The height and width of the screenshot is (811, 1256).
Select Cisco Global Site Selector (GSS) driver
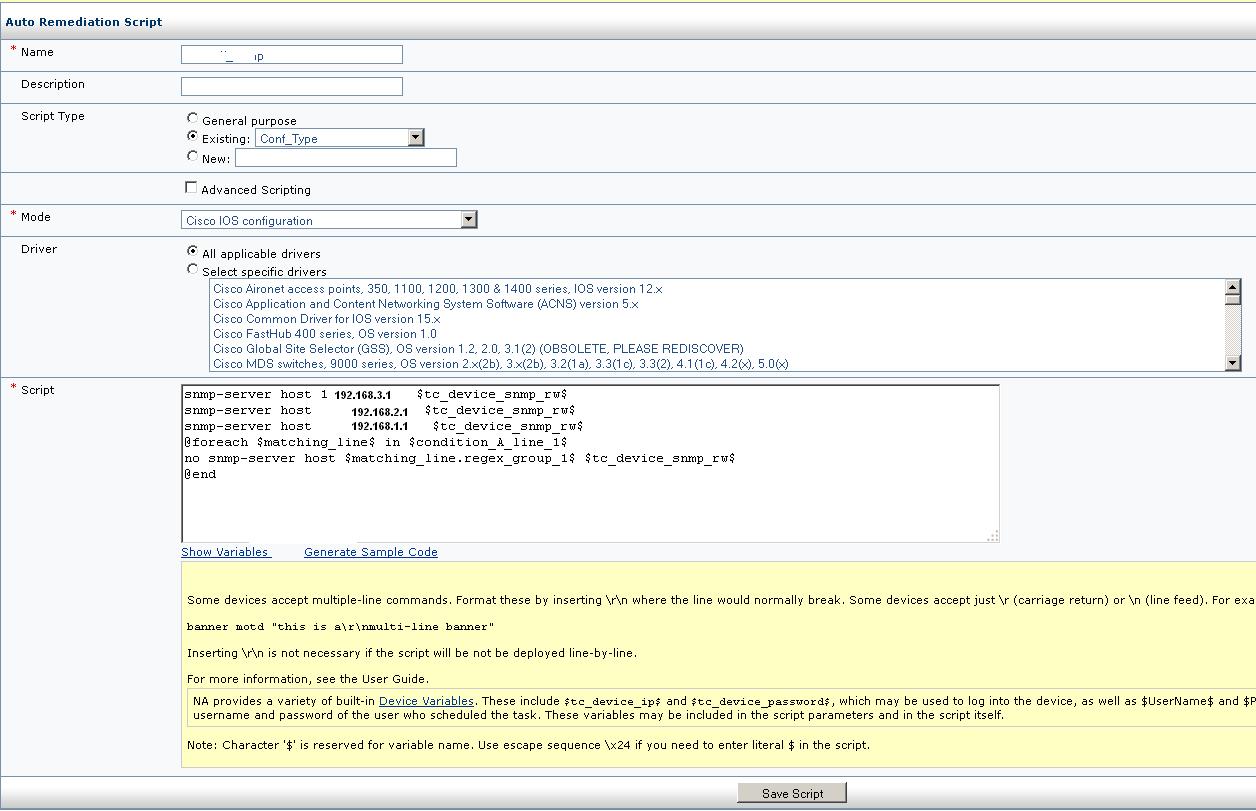pos(478,349)
